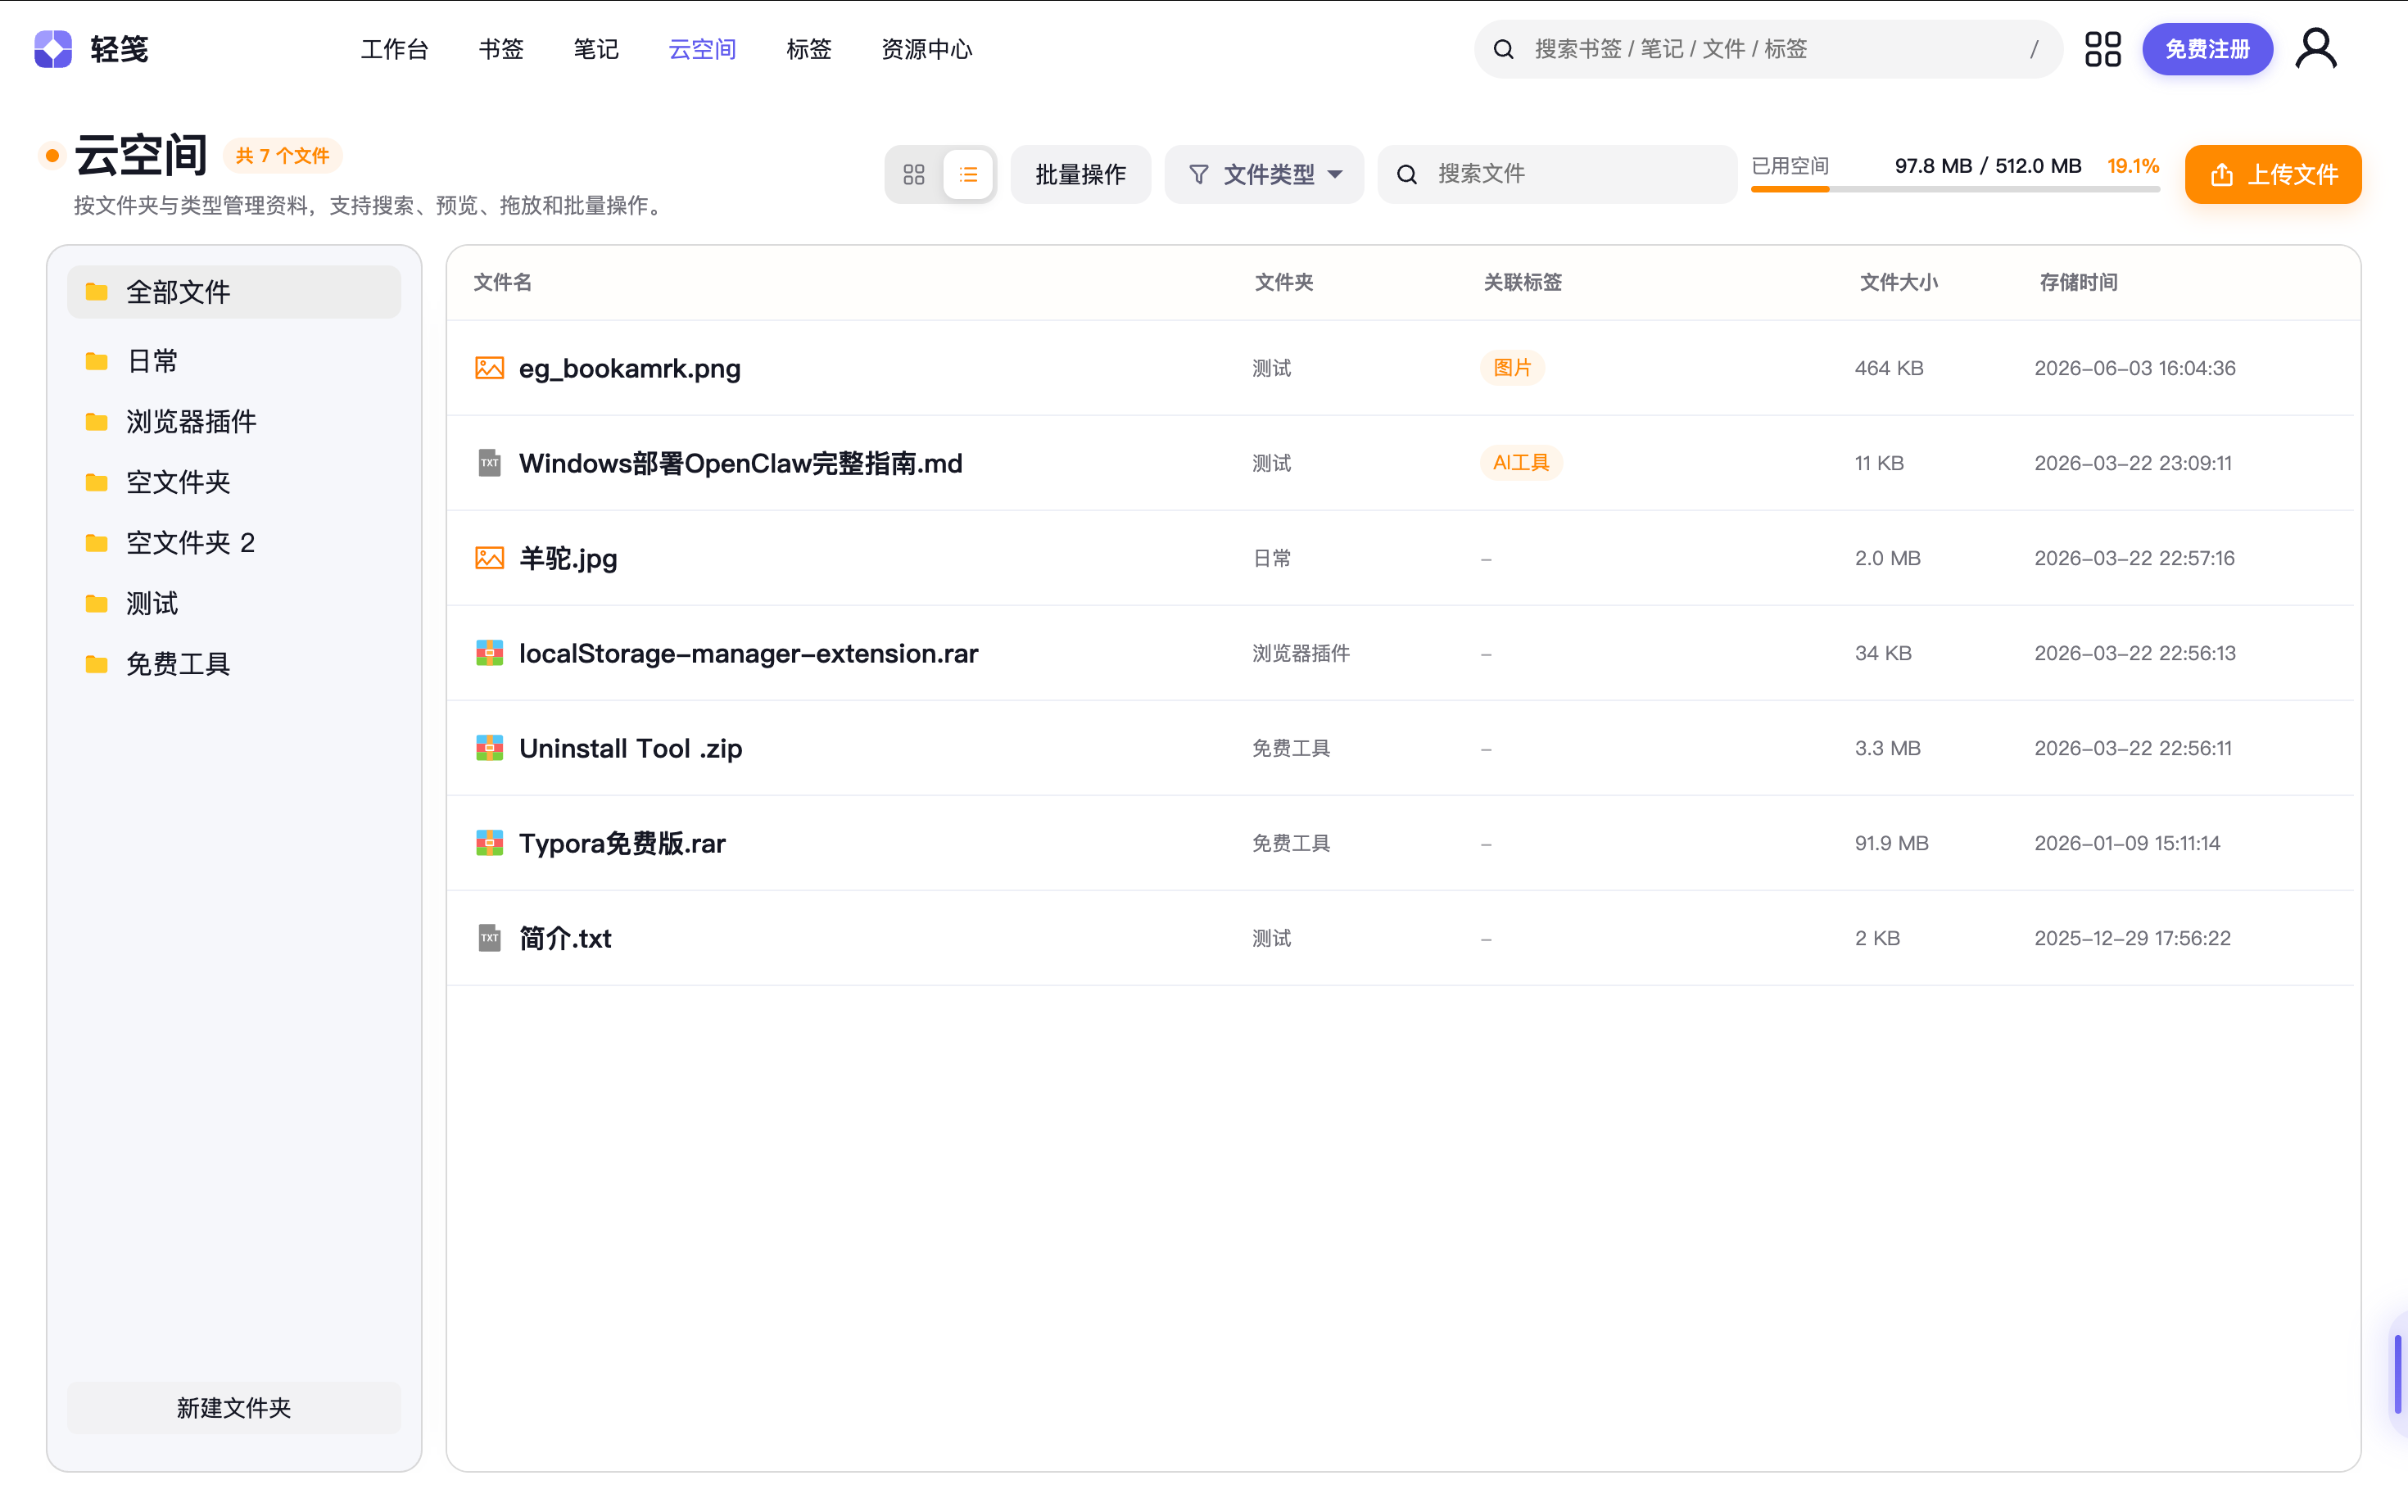Viewport: 2408px width, 1512px height.
Task: Select the 测试 folder in sidebar
Action: click(234, 603)
